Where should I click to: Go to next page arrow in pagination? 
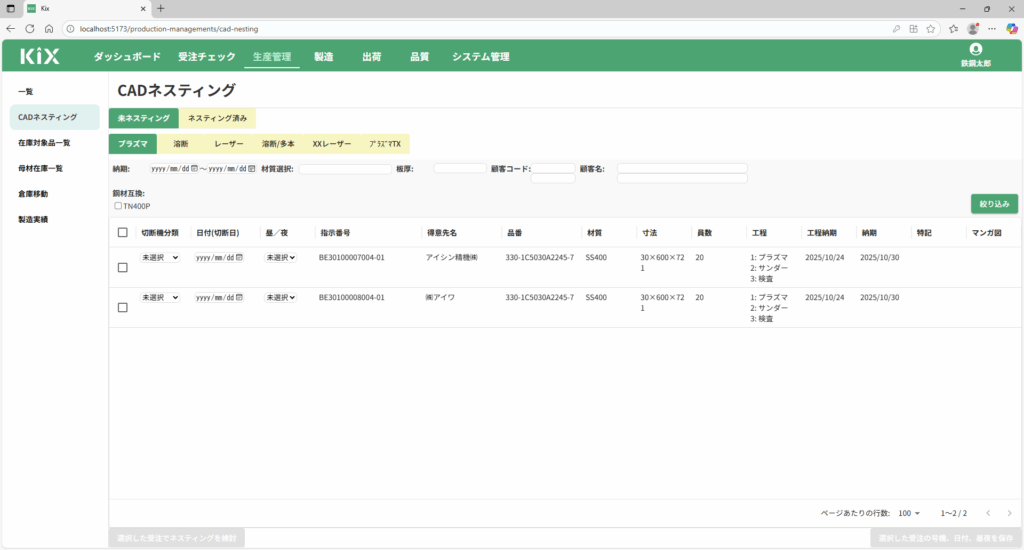[1010, 513]
